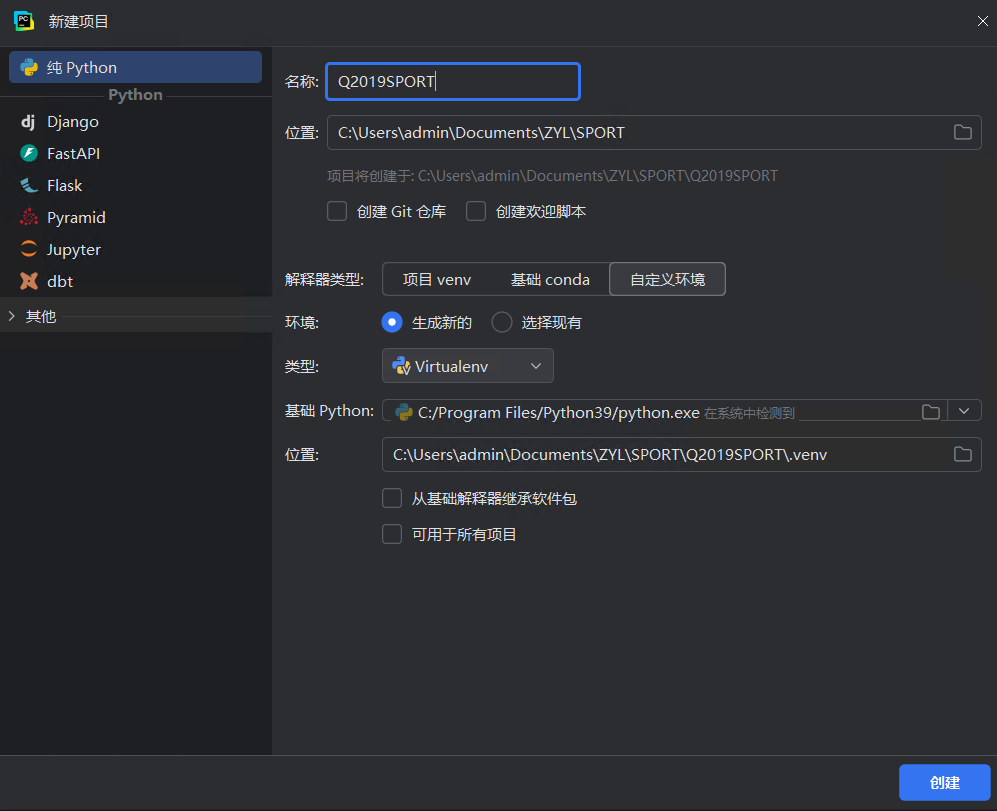This screenshot has width=997, height=811.
Task: Enable 创建 Git 仓库 checkbox
Action: click(x=338, y=212)
